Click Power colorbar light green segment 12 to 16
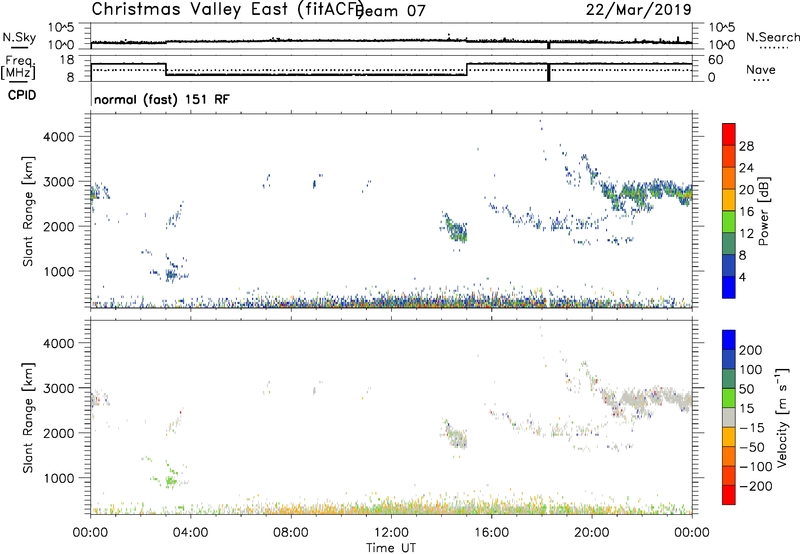 pyautogui.click(x=729, y=221)
